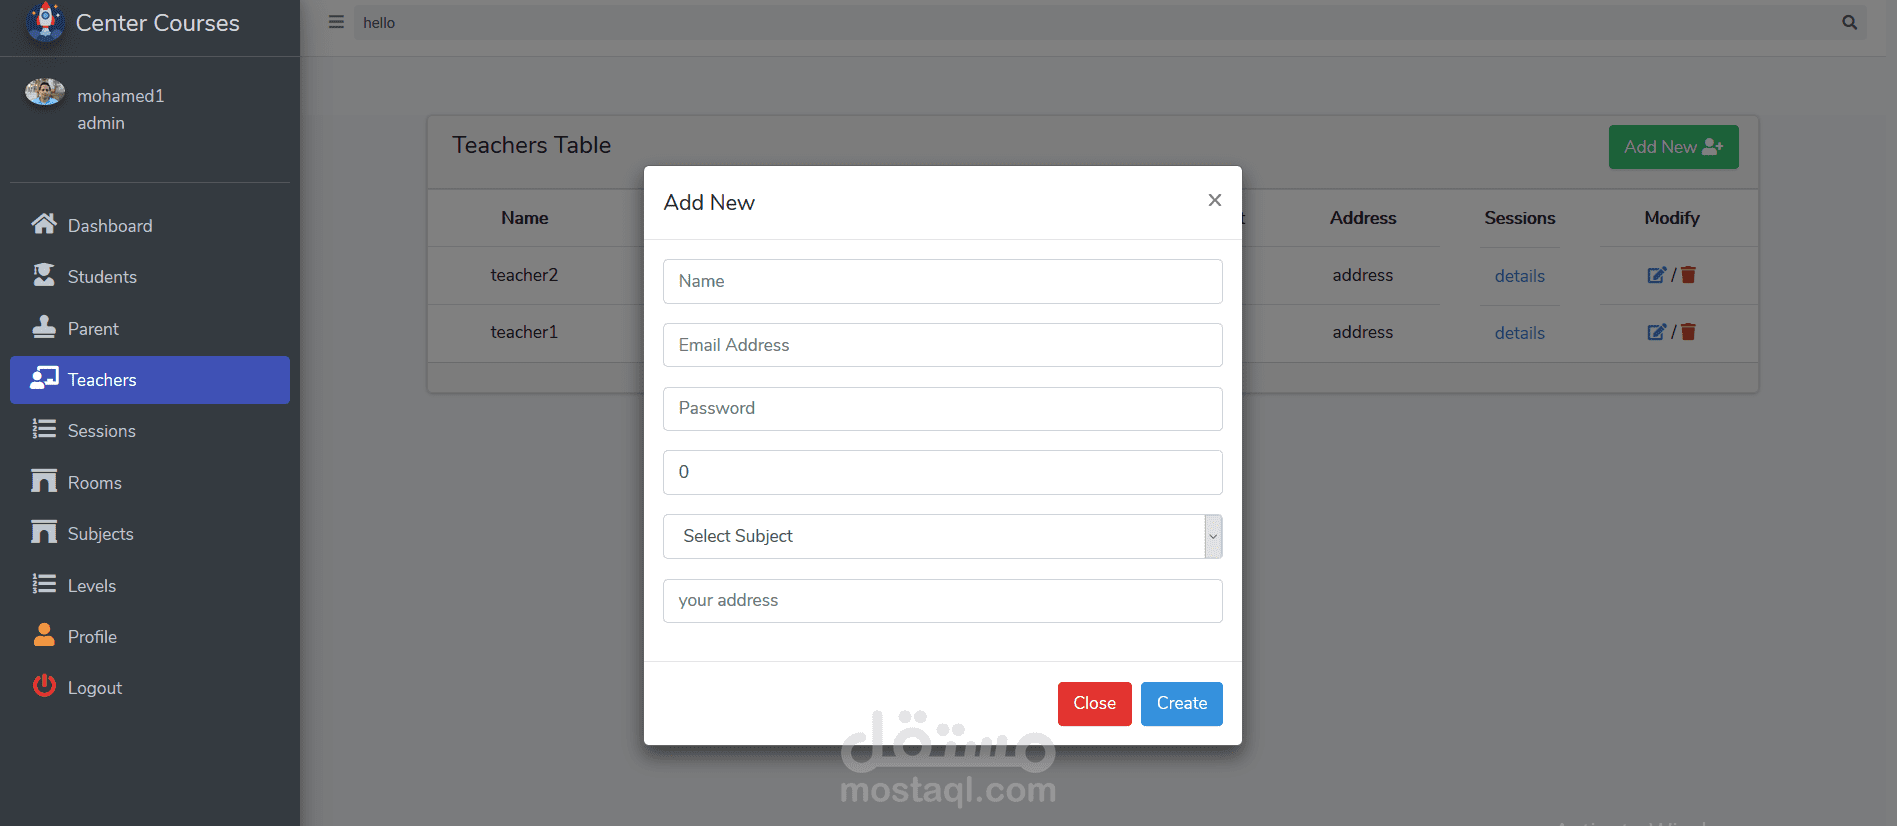Go to Students in the sidebar
The height and width of the screenshot is (826, 1897).
point(102,277)
